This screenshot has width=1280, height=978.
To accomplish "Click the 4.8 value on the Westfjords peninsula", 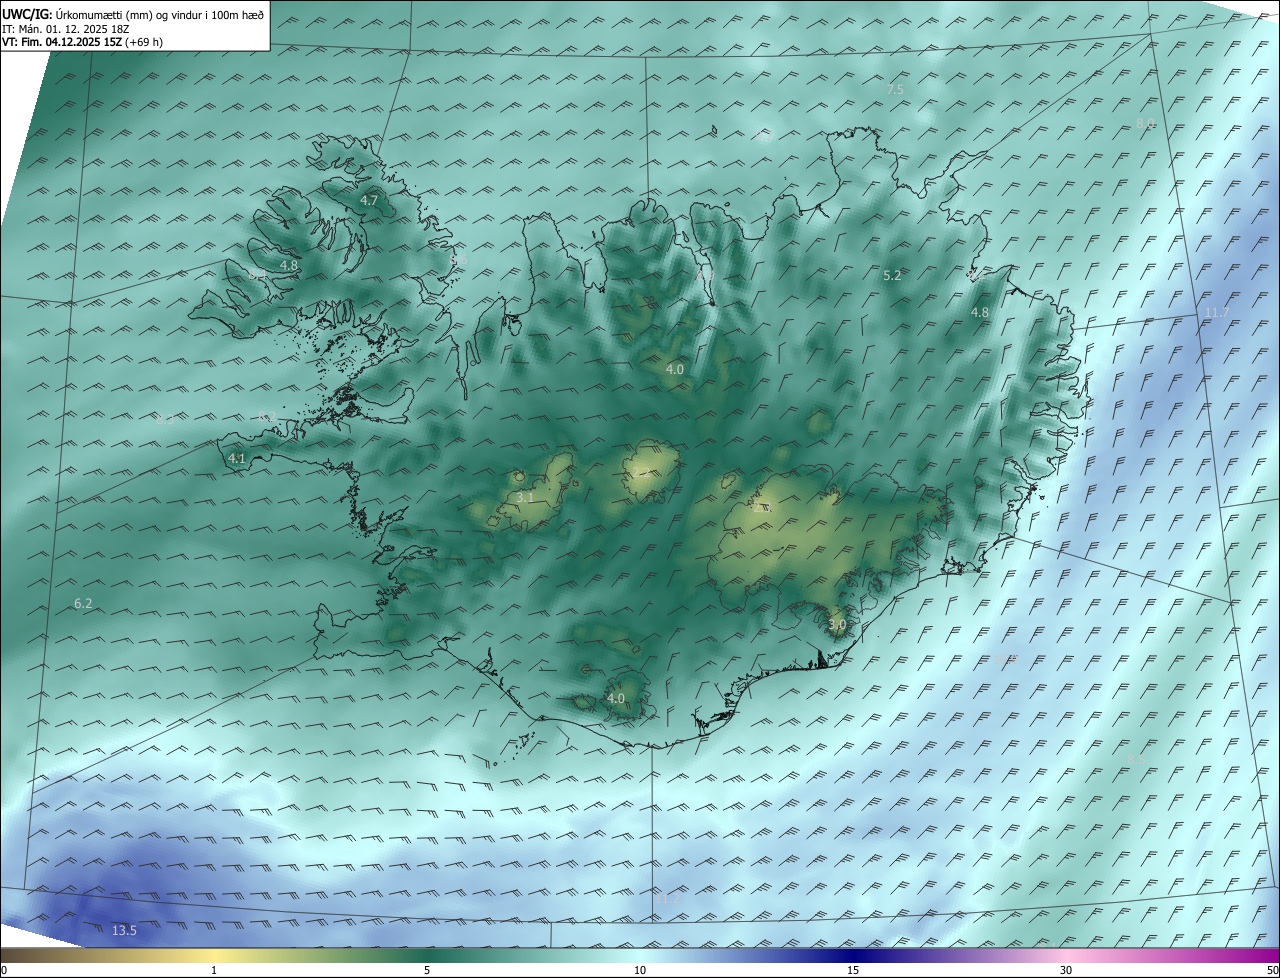I will [x=289, y=265].
